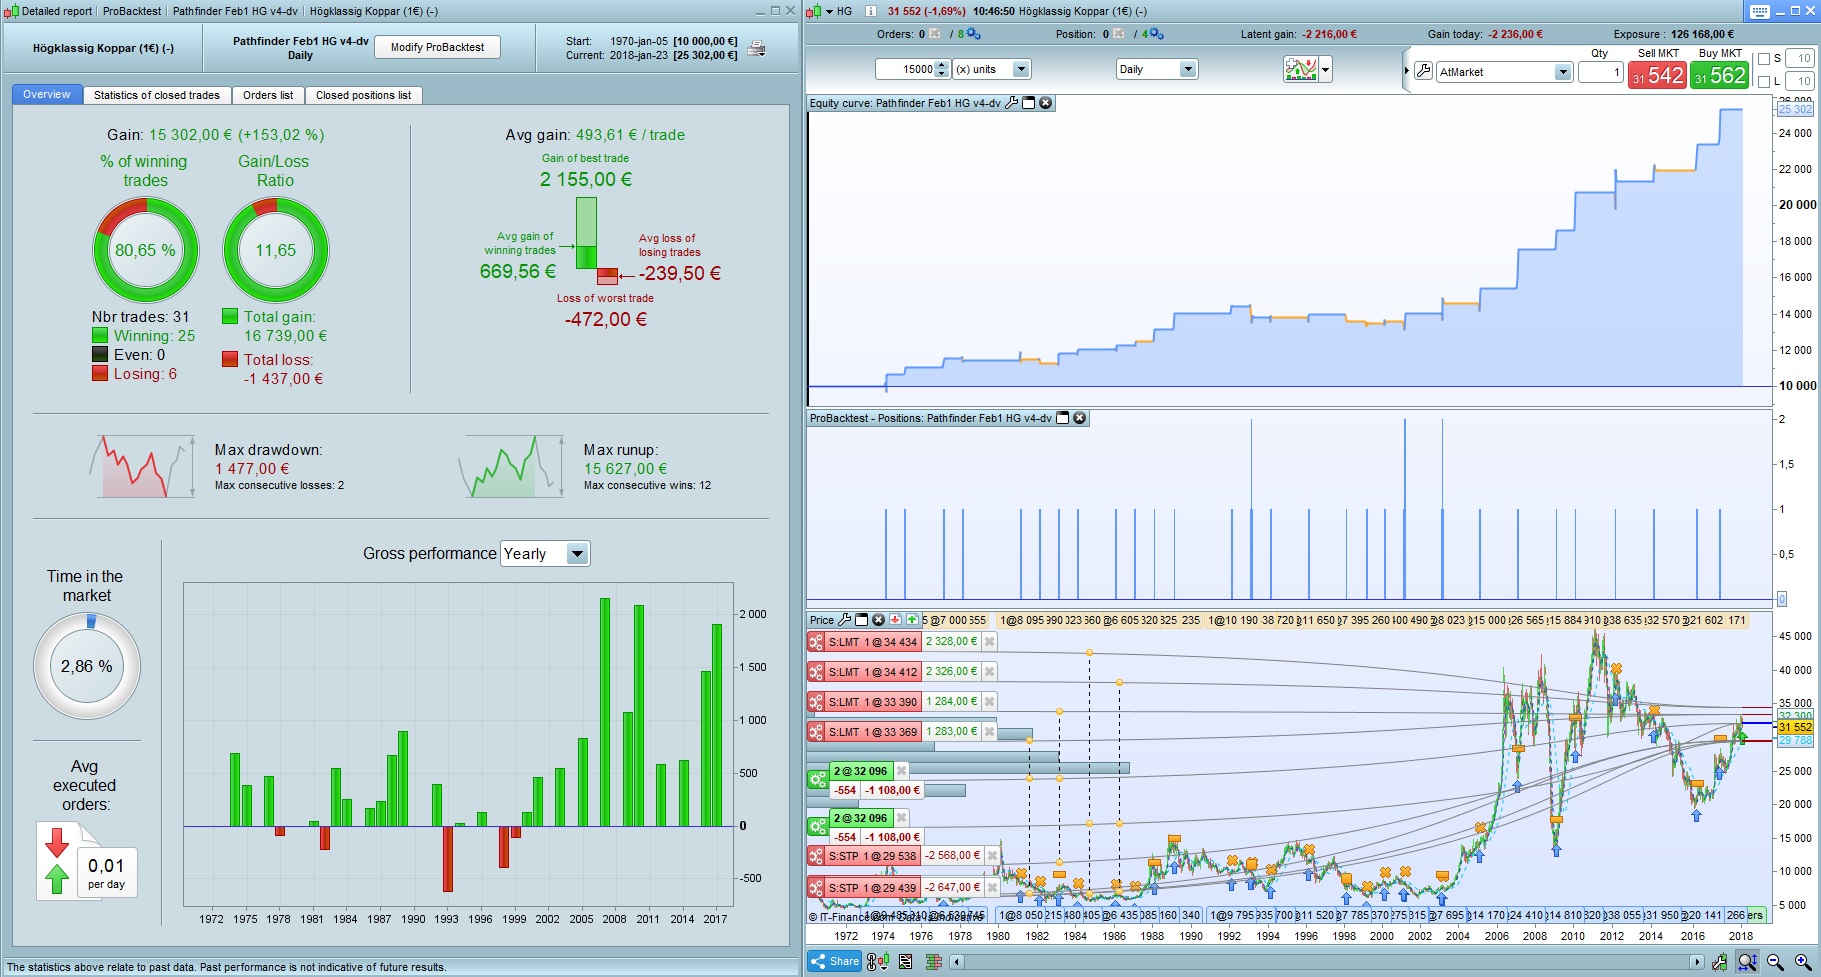Click the red down-arrow icon on Price panel

pos(895,620)
